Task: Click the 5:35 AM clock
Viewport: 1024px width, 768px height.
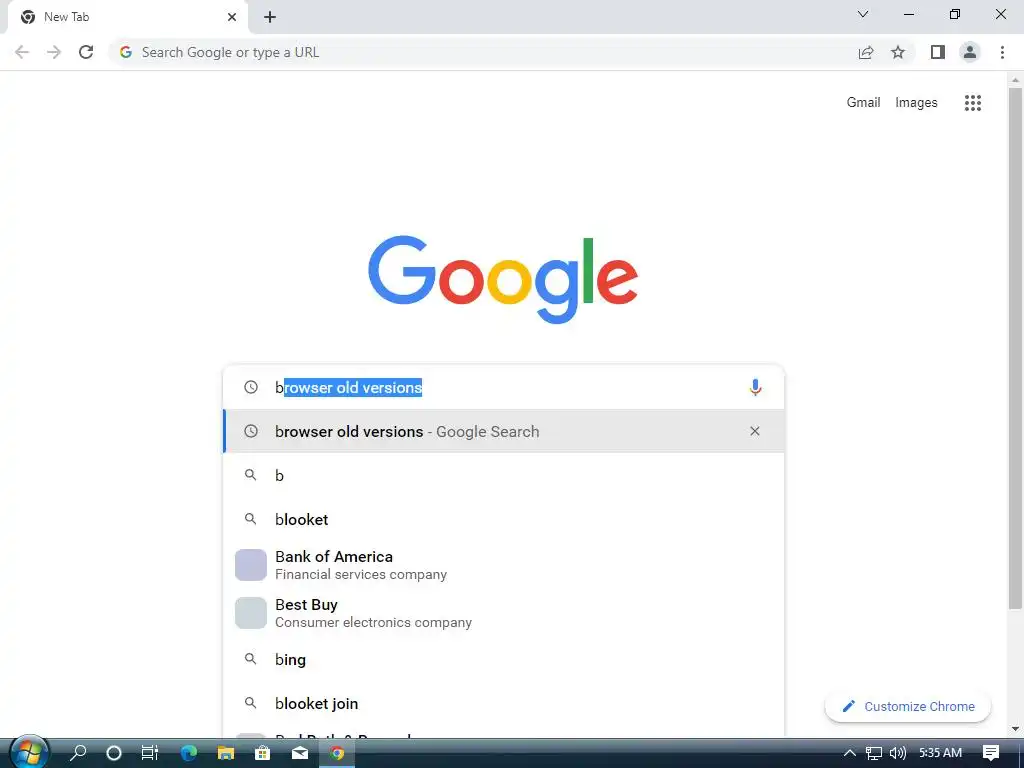Action: (x=940, y=753)
